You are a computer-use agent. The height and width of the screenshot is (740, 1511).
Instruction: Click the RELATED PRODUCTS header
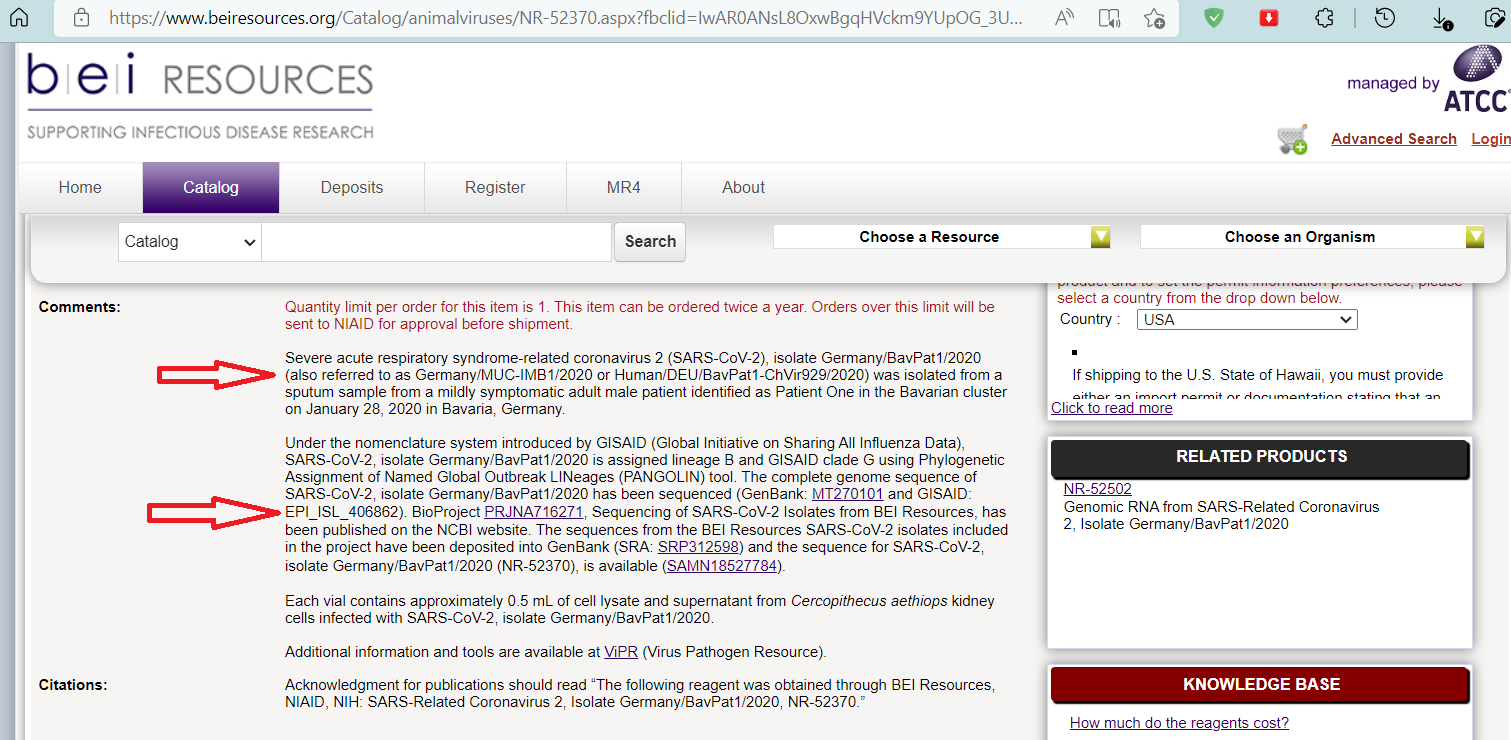coord(1261,457)
